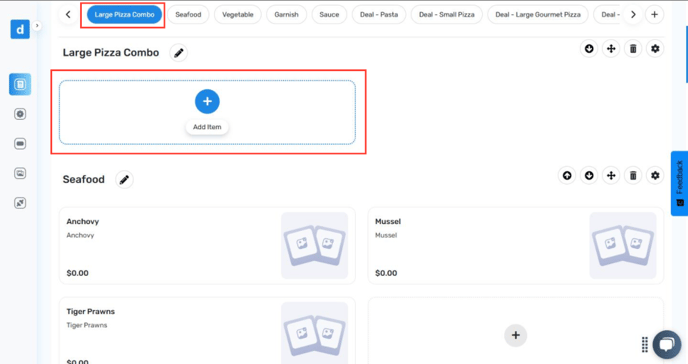
Task: Click the blue plus Add Item circle
Action: (x=207, y=101)
